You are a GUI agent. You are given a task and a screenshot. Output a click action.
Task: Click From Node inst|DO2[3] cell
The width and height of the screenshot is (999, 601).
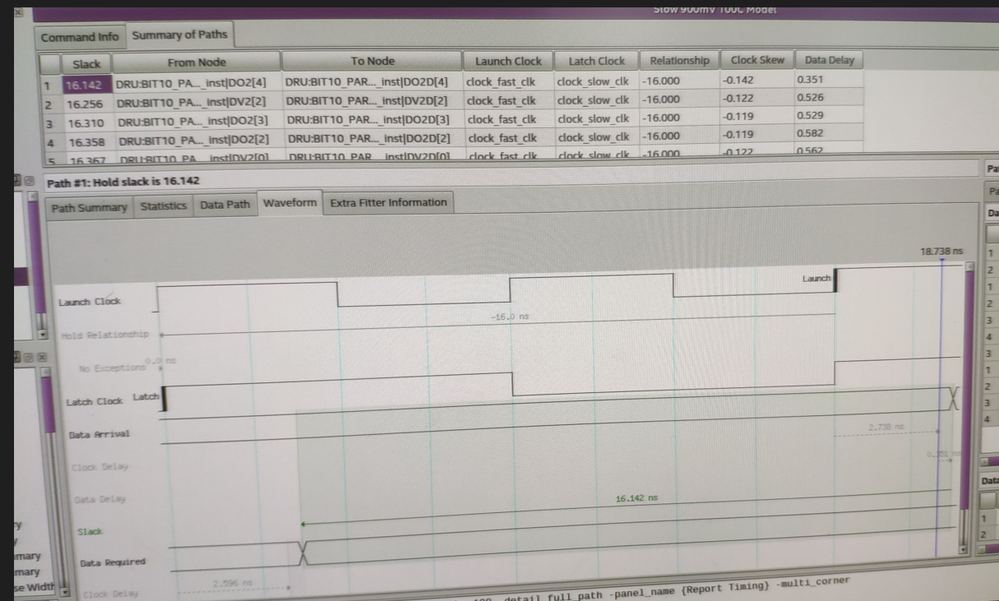(198, 120)
